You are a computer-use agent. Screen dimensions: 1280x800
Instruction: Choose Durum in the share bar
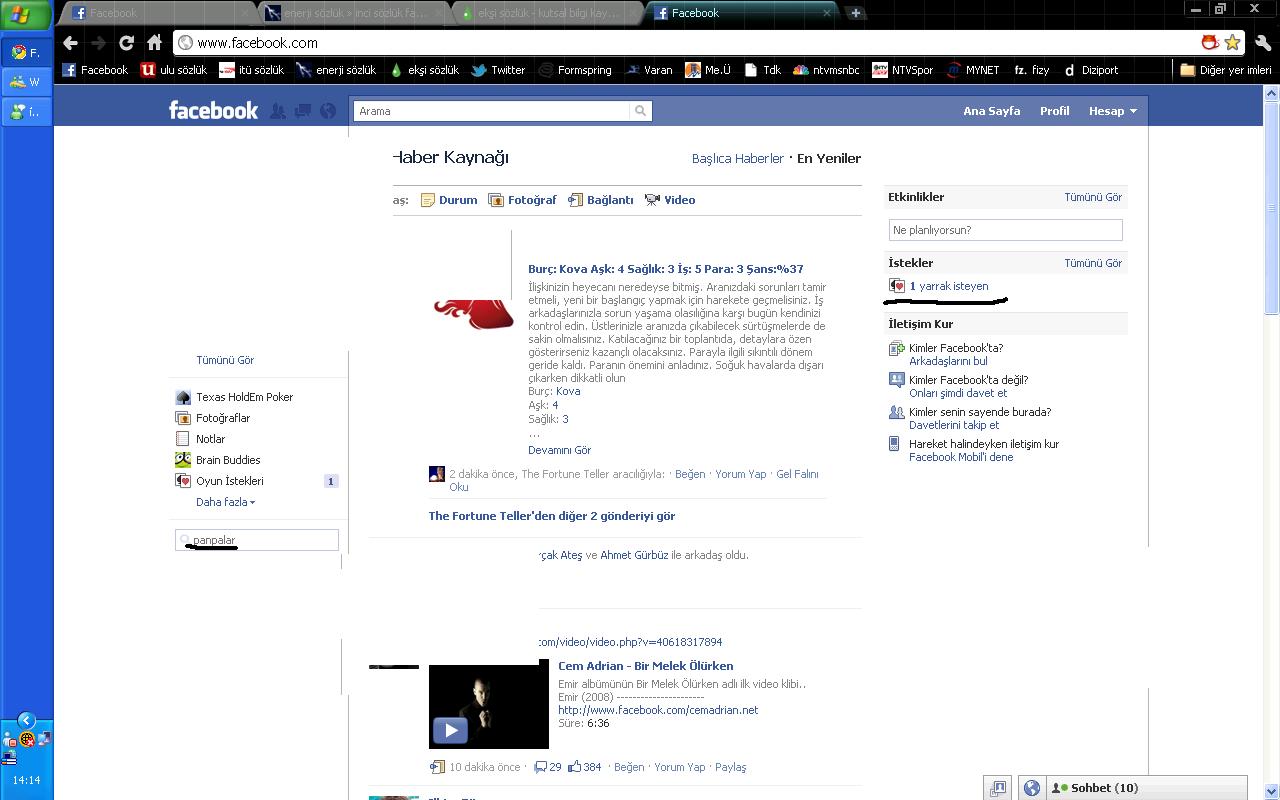[x=449, y=200]
